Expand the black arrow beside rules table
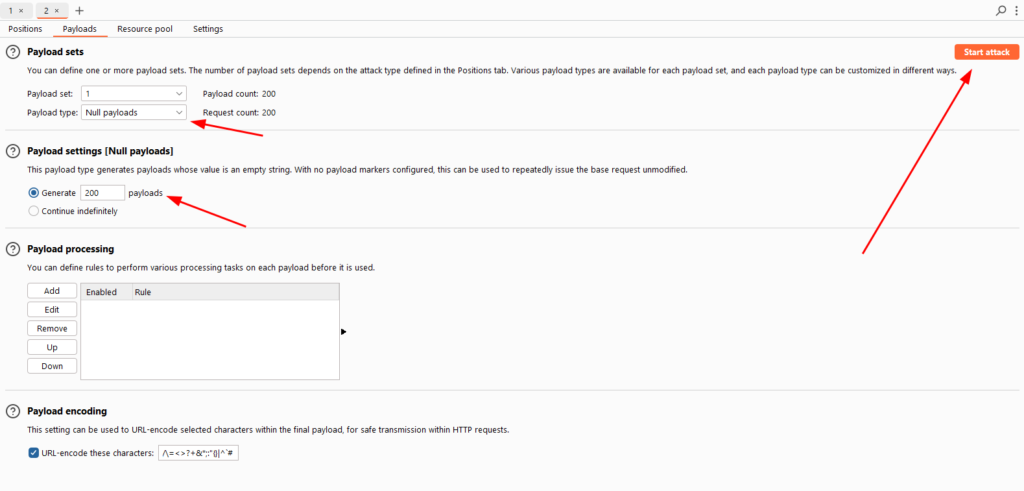 tap(344, 332)
